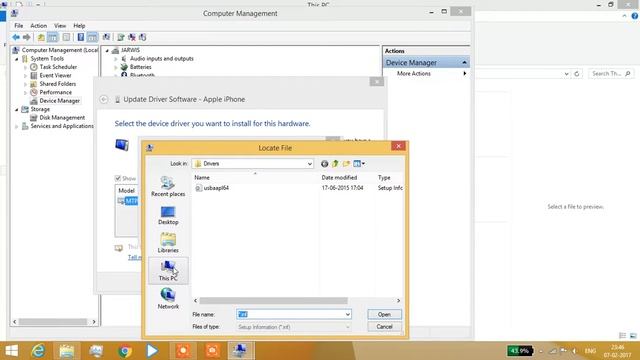Select Network in Locate File sidebar
The image size is (640, 360).
(x=168, y=299)
